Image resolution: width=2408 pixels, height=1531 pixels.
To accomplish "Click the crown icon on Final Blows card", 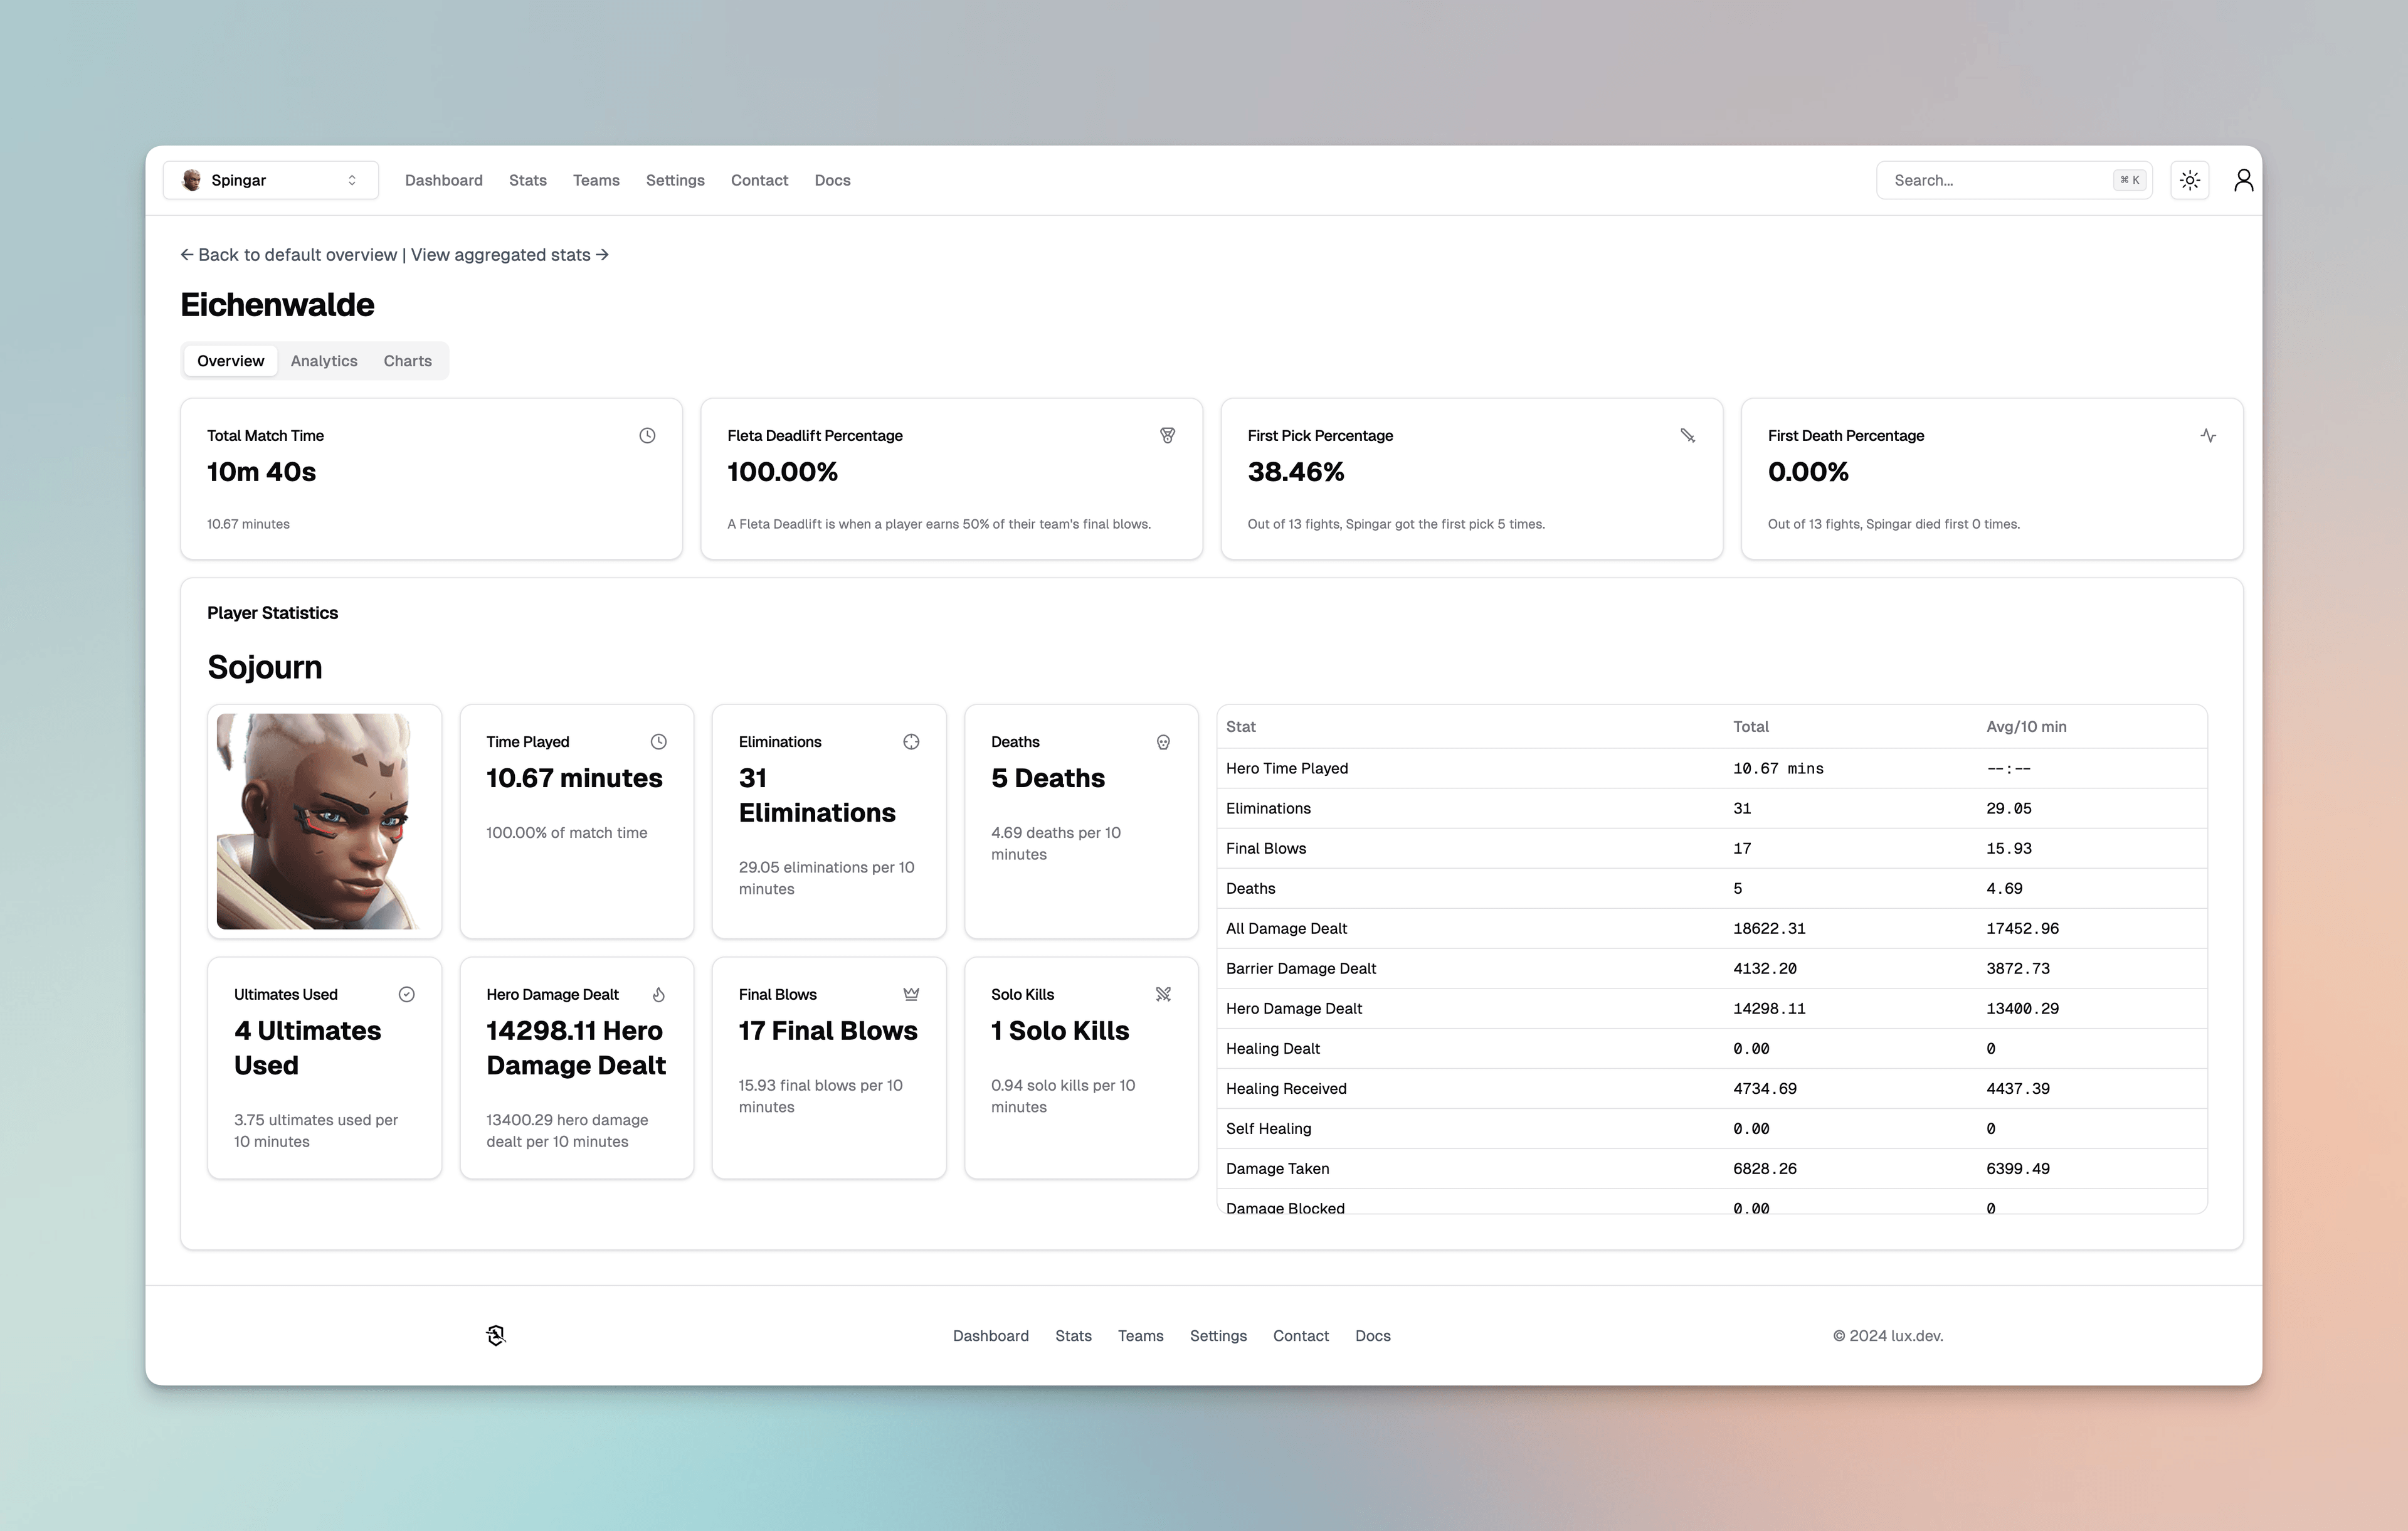I will click(x=911, y=994).
